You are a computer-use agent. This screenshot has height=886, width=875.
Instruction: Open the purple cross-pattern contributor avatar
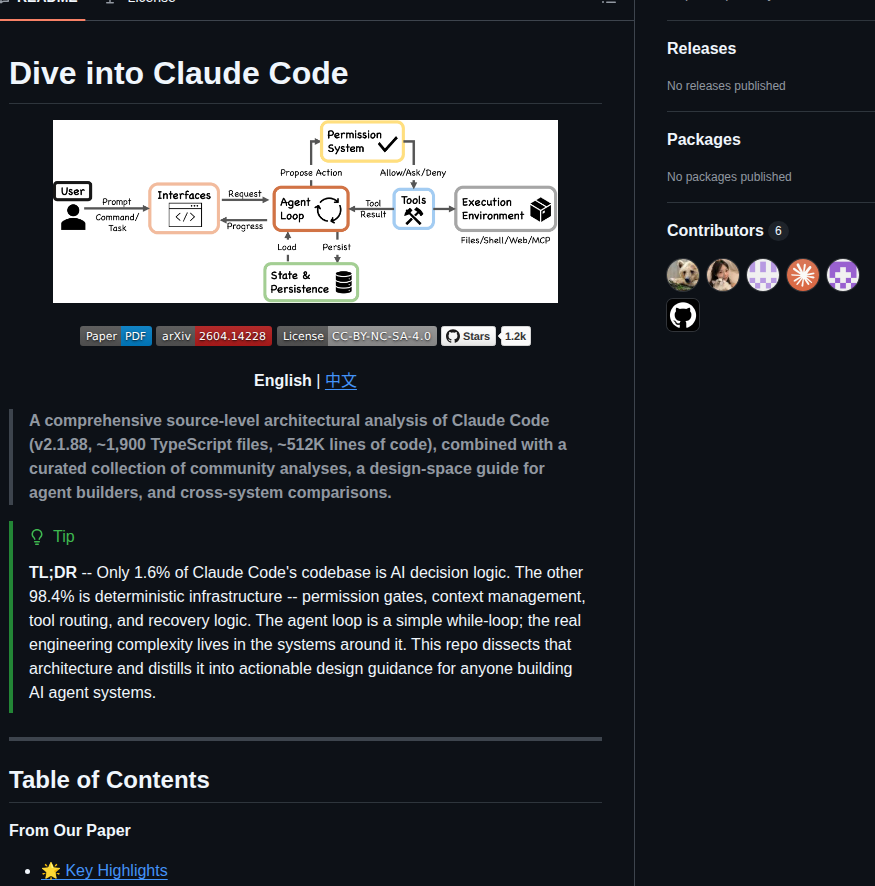point(843,275)
